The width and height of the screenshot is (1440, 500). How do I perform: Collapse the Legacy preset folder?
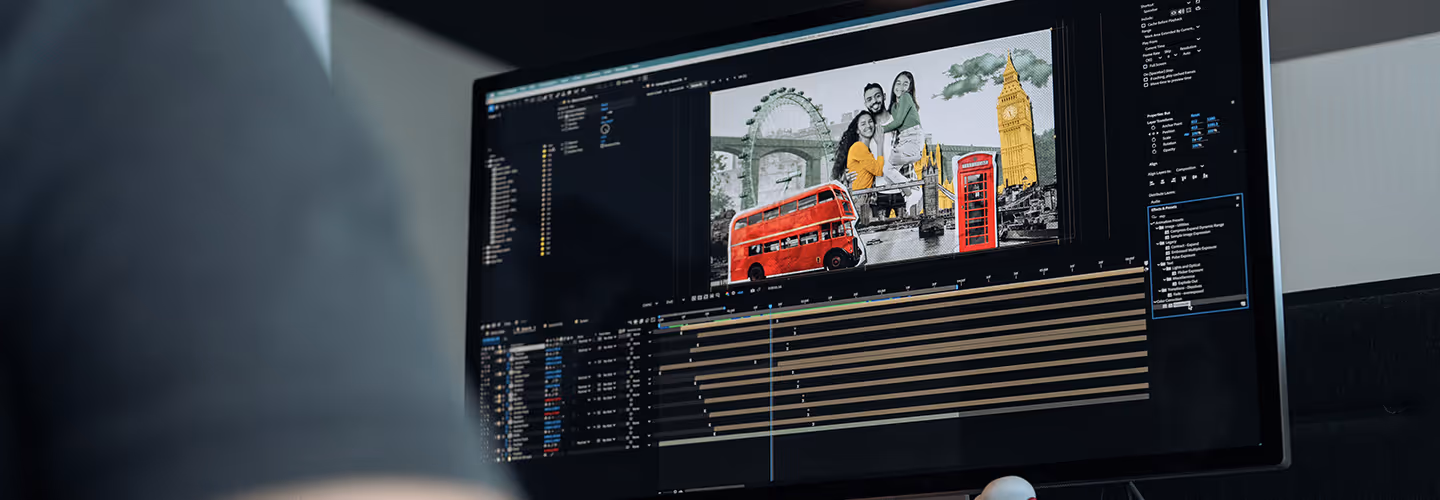[1157, 244]
